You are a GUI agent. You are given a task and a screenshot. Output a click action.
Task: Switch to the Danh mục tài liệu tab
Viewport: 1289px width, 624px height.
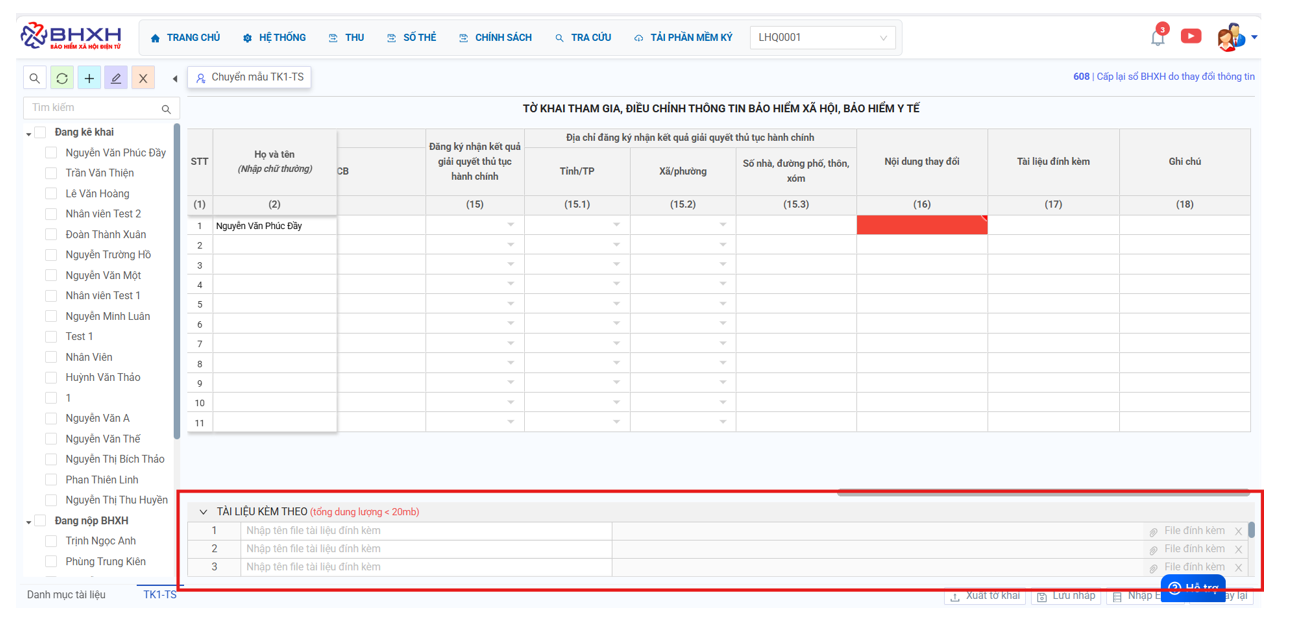(66, 595)
